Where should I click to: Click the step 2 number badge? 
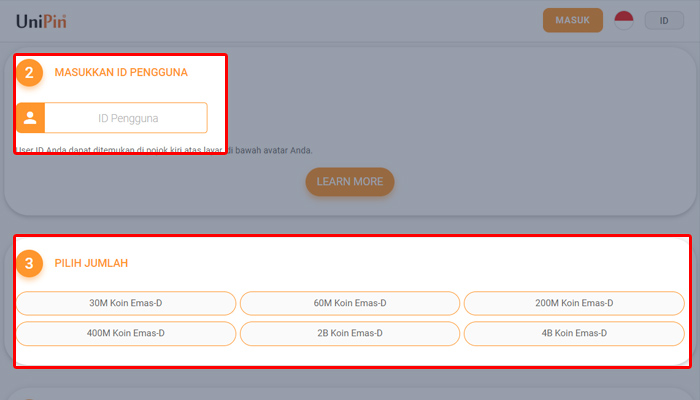(30, 72)
